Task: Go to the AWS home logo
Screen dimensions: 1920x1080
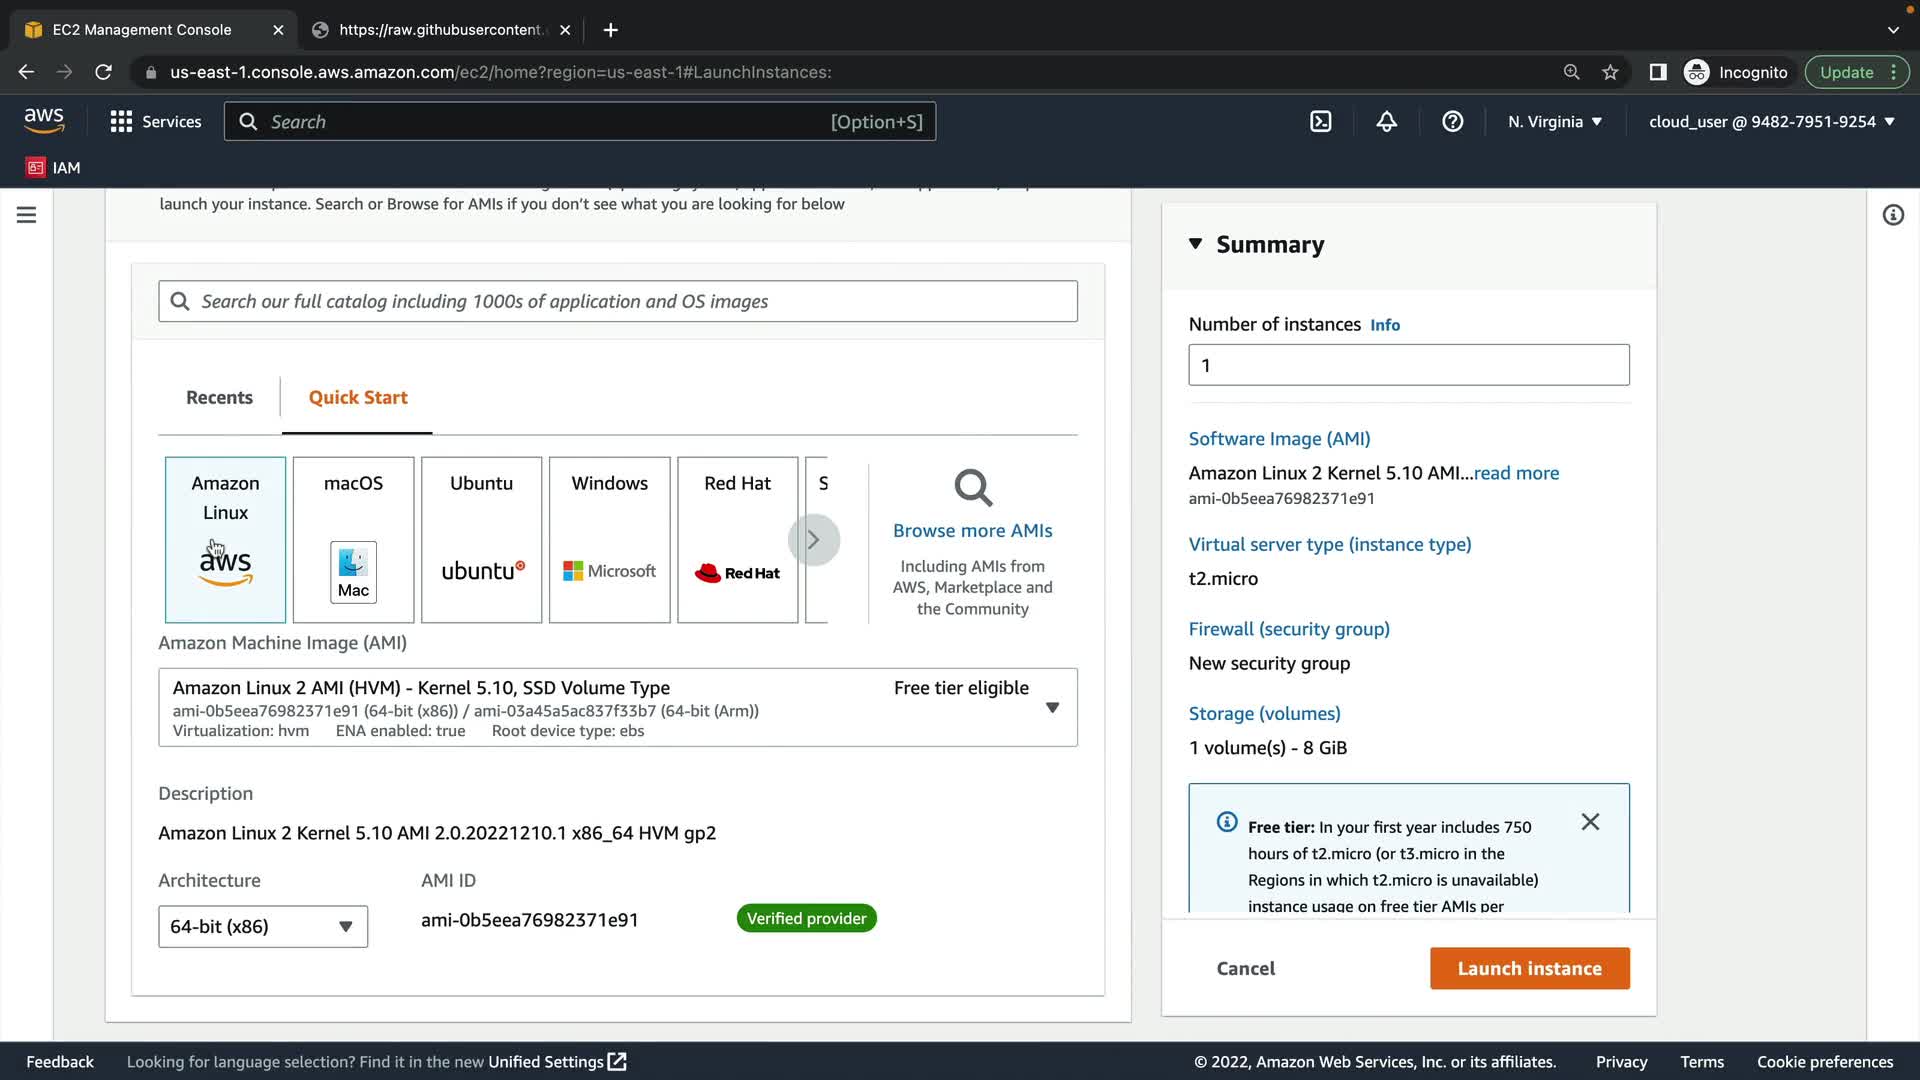Action: 44,121
